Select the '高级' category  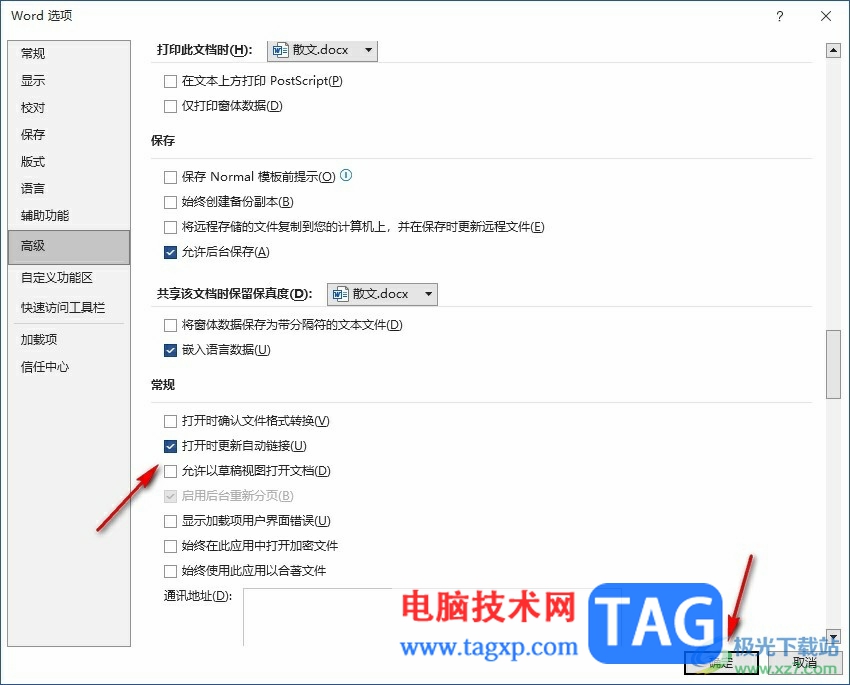[69, 247]
